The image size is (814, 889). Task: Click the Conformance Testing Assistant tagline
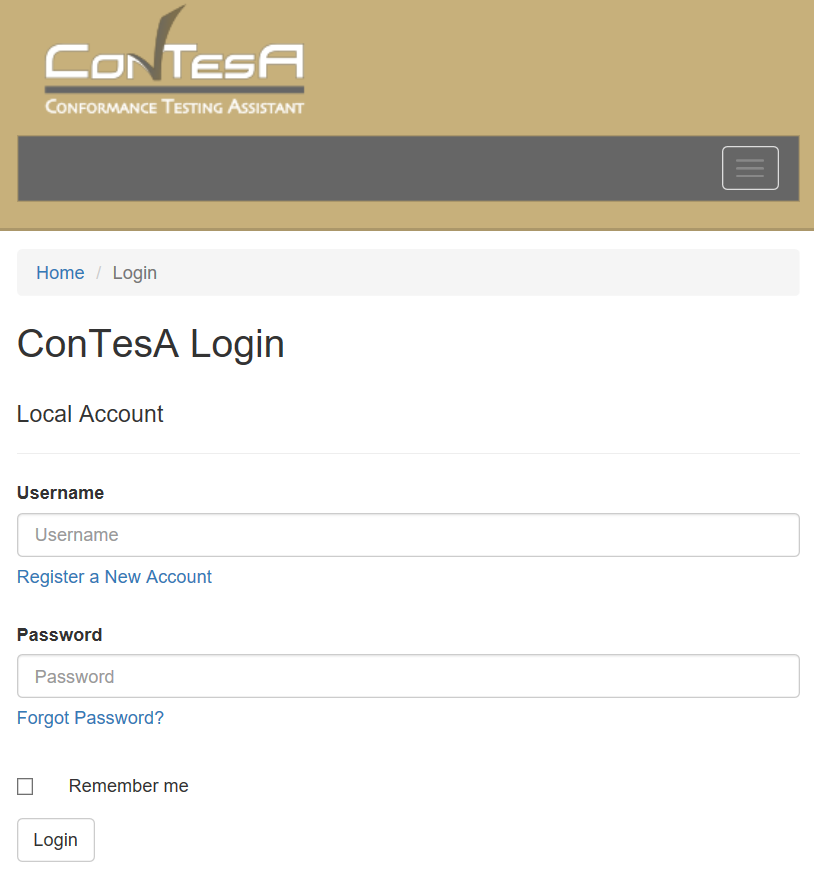click(174, 107)
